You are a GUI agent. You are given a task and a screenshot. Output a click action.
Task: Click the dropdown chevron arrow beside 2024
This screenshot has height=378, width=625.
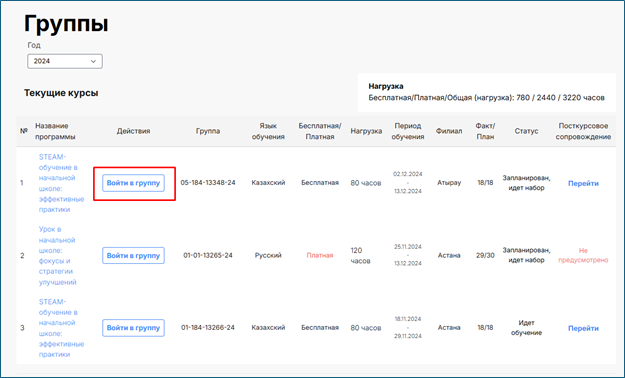(x=93, y=61)
